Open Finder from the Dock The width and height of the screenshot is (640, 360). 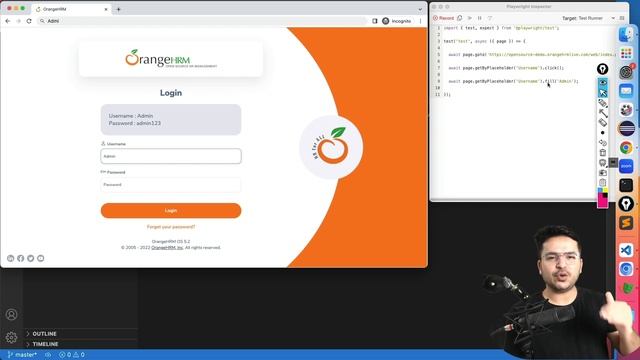tap(626, 35)
